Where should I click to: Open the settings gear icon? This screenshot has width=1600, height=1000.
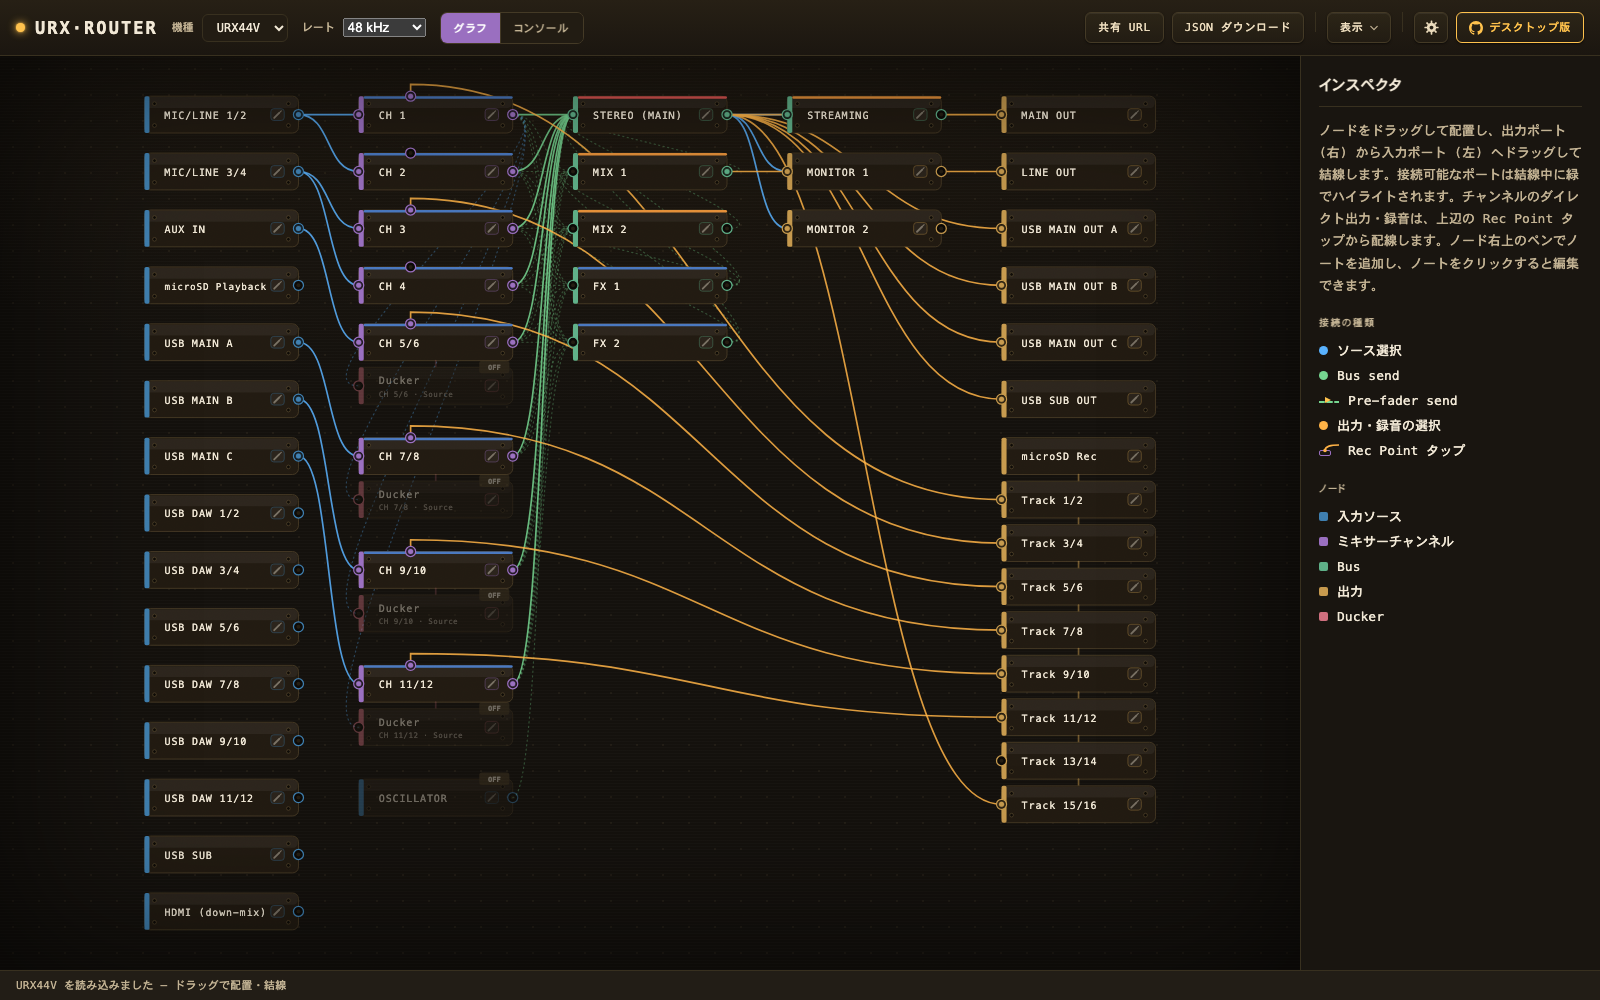pos(1431,28)
